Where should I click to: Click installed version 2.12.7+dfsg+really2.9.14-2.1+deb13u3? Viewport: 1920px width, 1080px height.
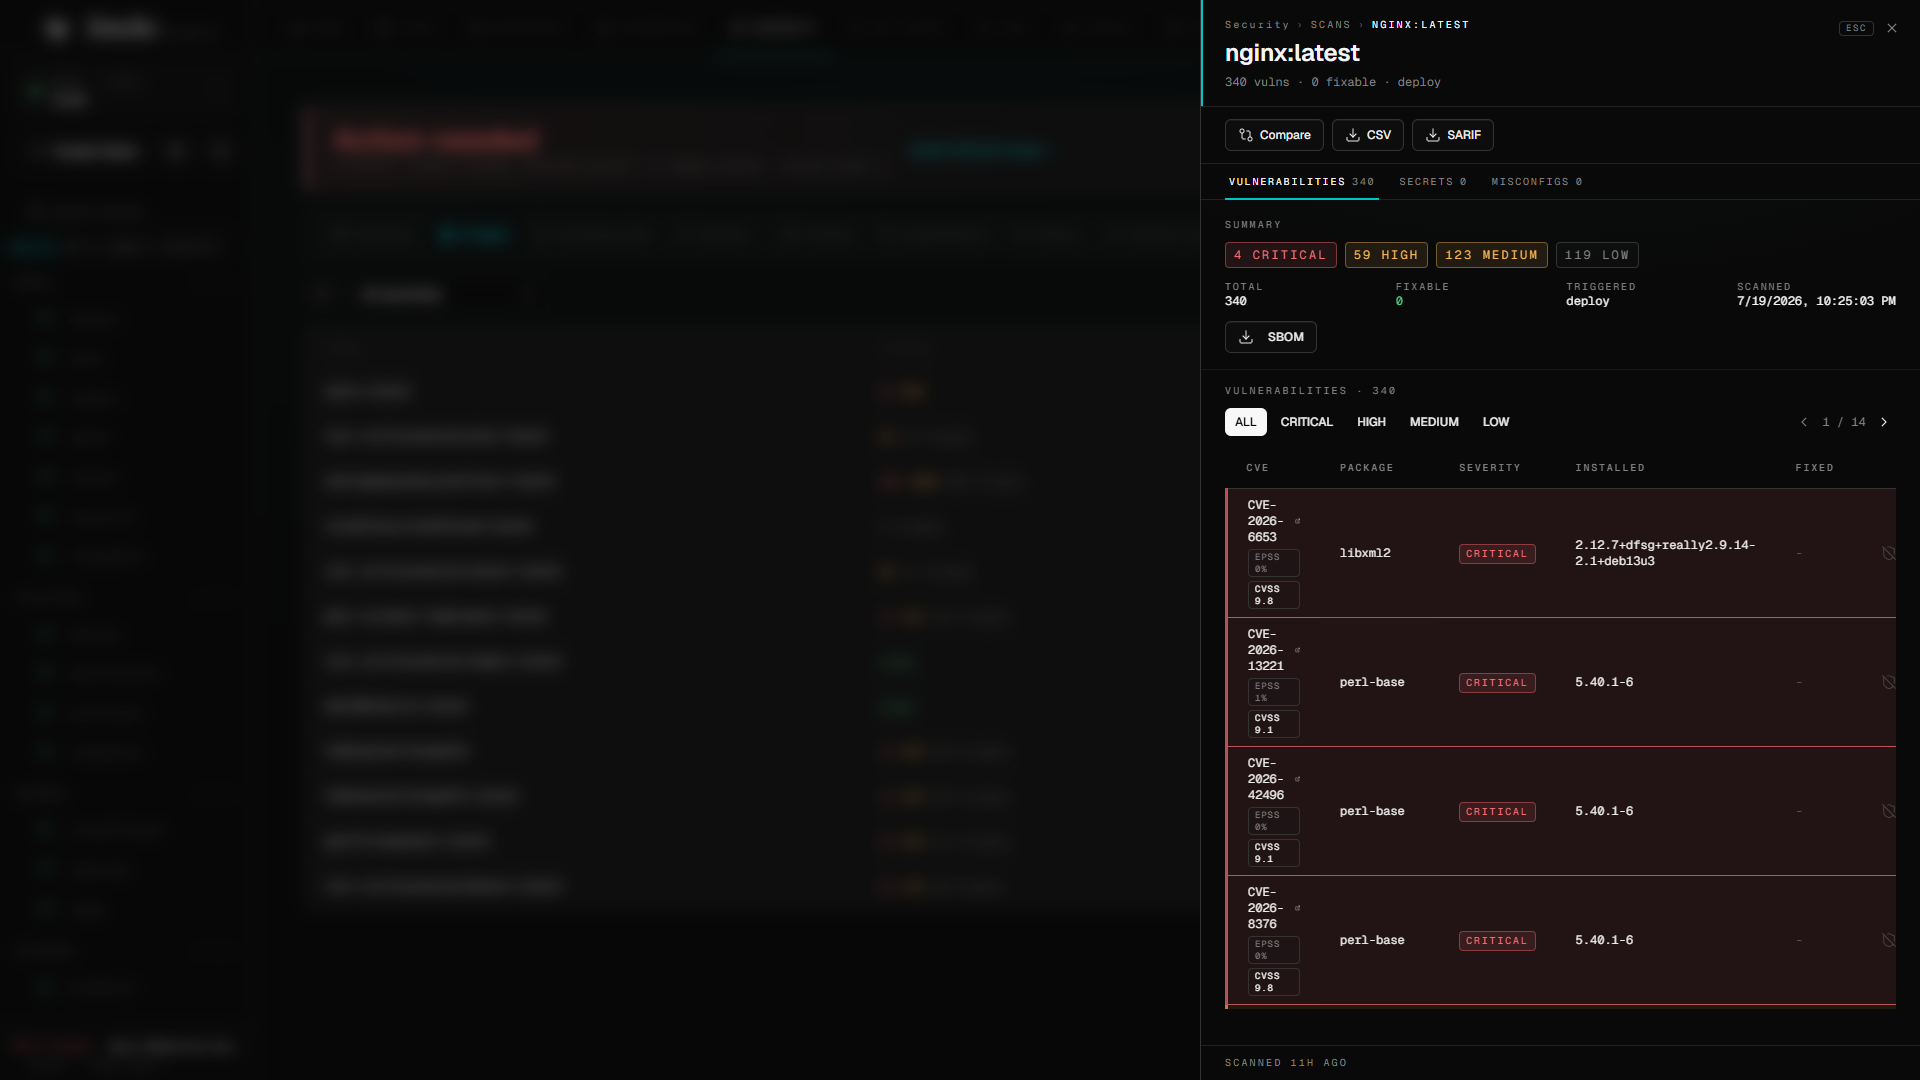[x=1665, y=553]
